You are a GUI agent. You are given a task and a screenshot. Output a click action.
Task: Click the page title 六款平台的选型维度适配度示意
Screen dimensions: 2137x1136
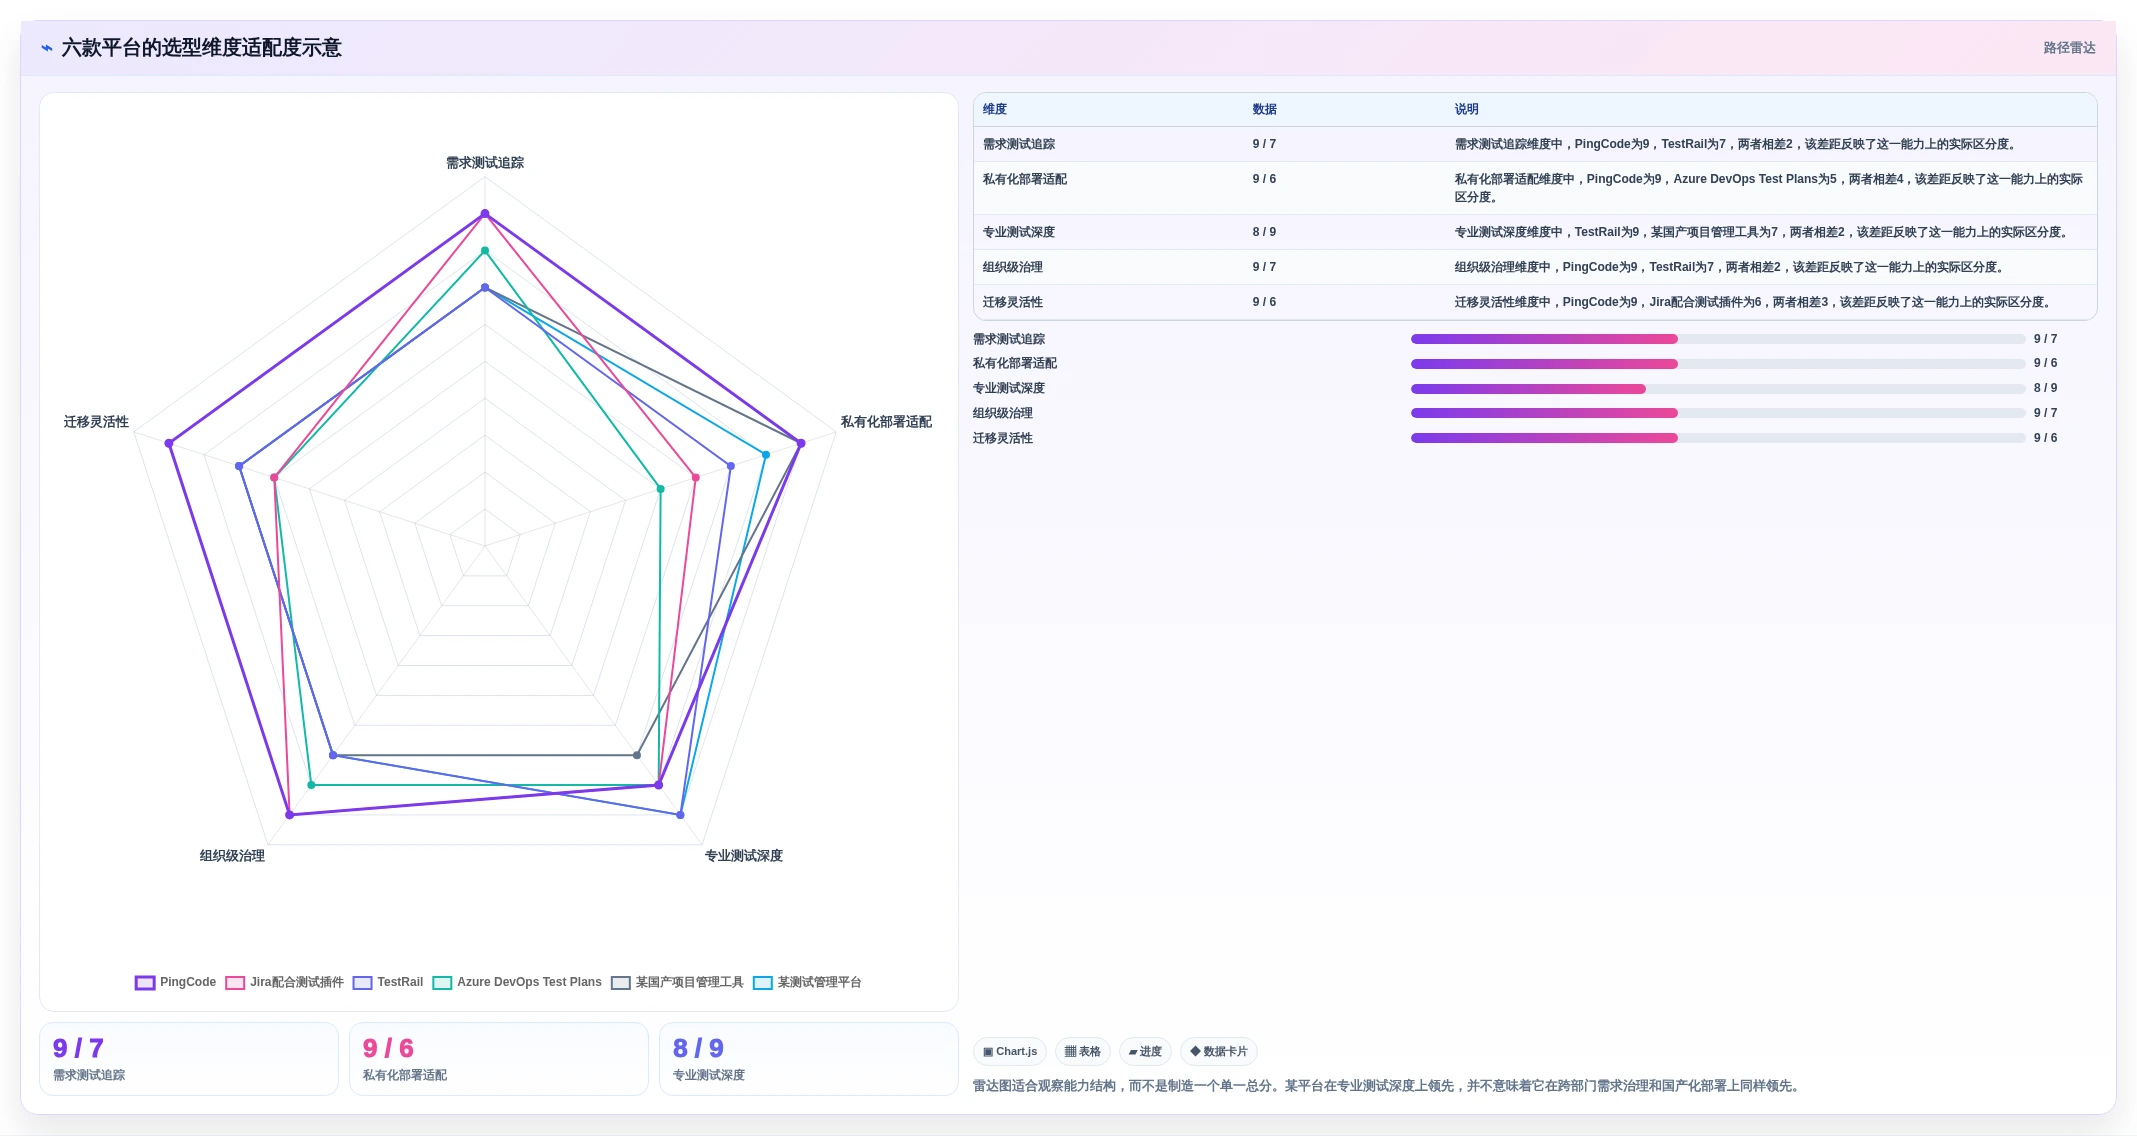coord(201,48)
